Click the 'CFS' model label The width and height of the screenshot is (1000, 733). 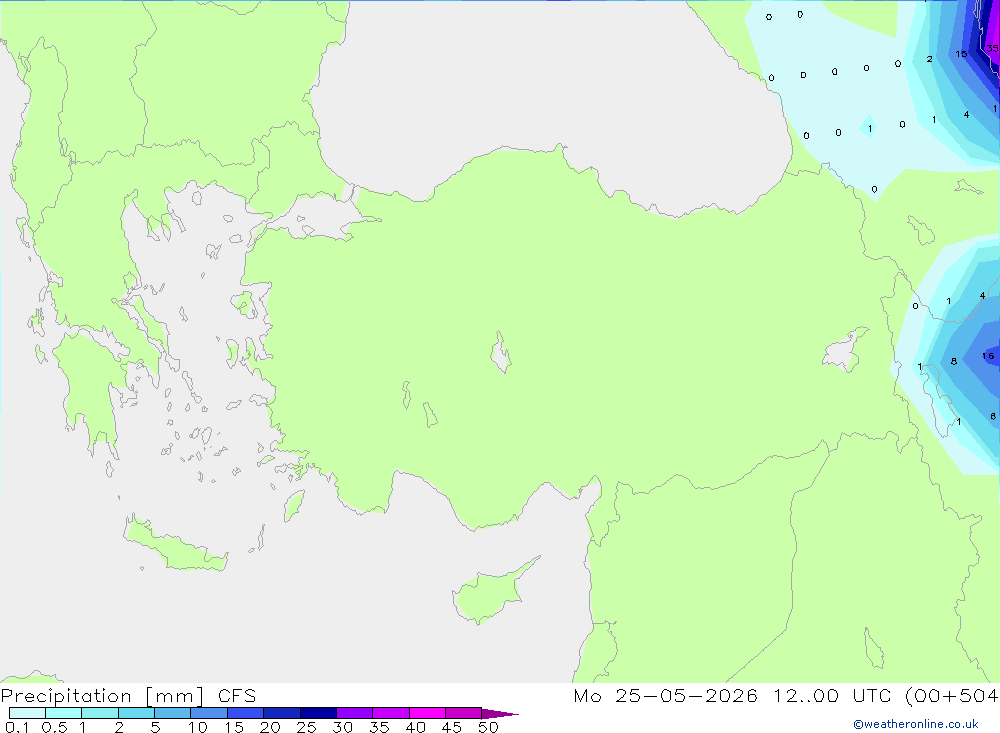tap(237, 696)
